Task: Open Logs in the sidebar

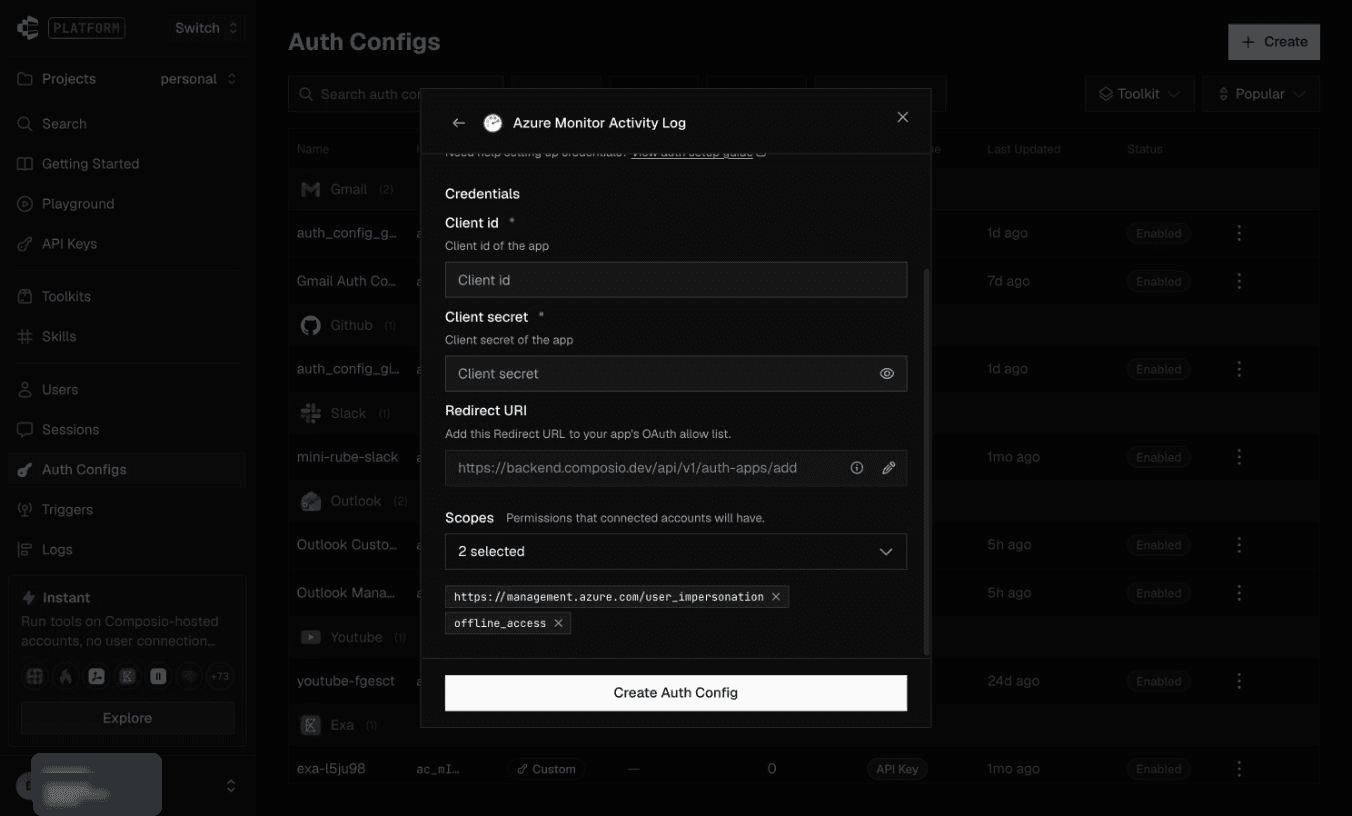Action: tap(127, 550)
